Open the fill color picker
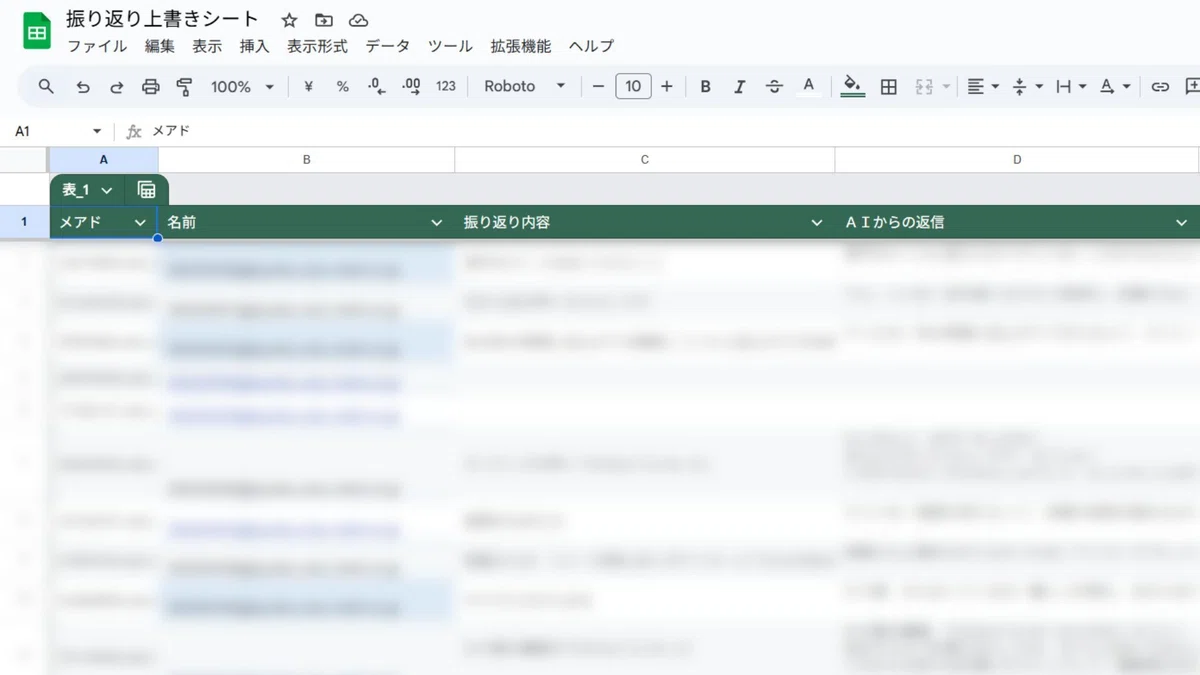Viewport: 1200px width, 675px height. 852,87
